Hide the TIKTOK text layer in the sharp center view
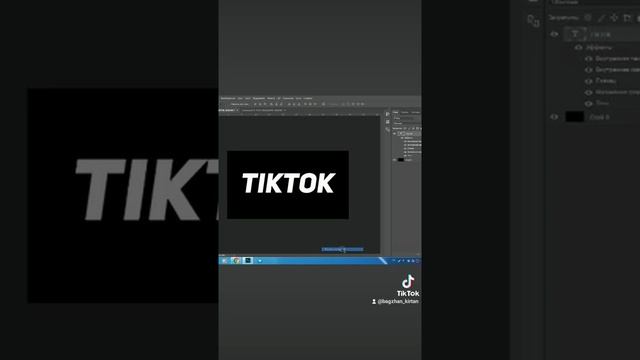The height and width of the screenshot is (360, 640). click(394, 133)
